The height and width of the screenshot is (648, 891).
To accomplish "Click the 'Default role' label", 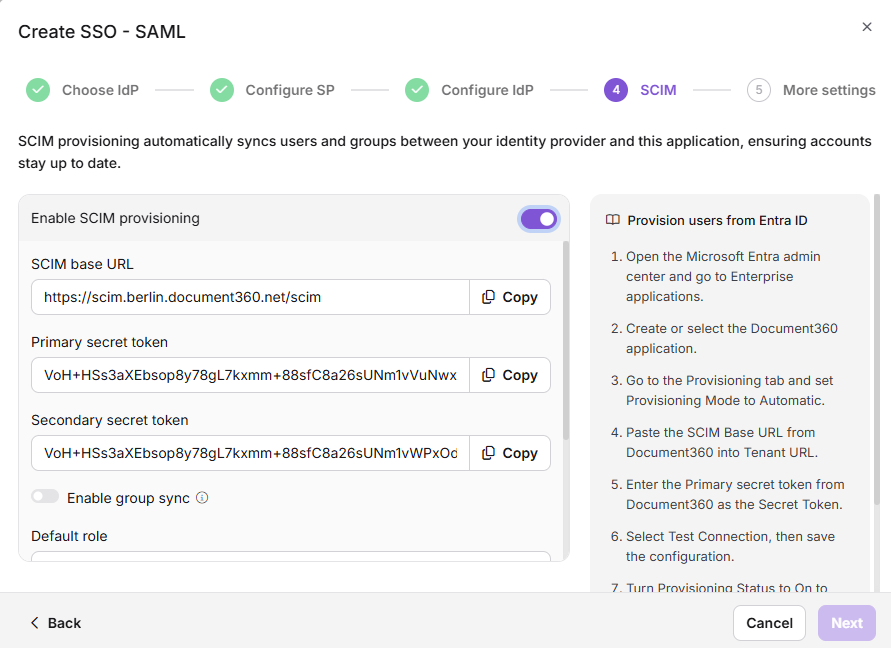I will click(x=69, y=536).
